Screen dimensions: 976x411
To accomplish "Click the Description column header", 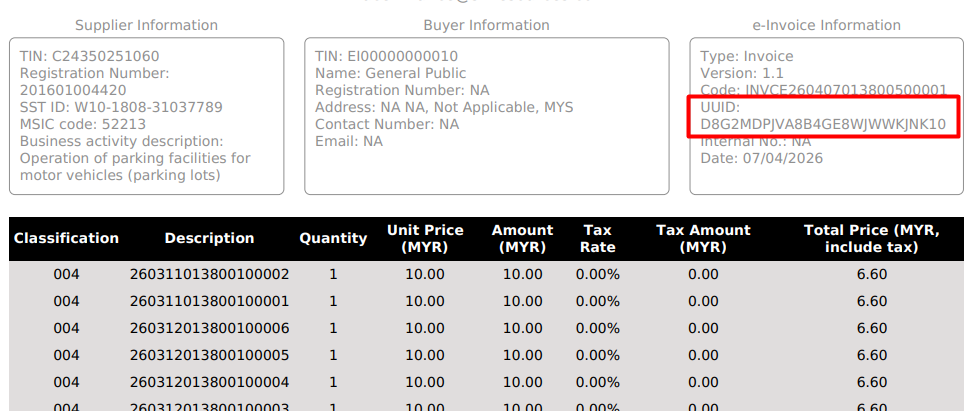I will 210,238.
